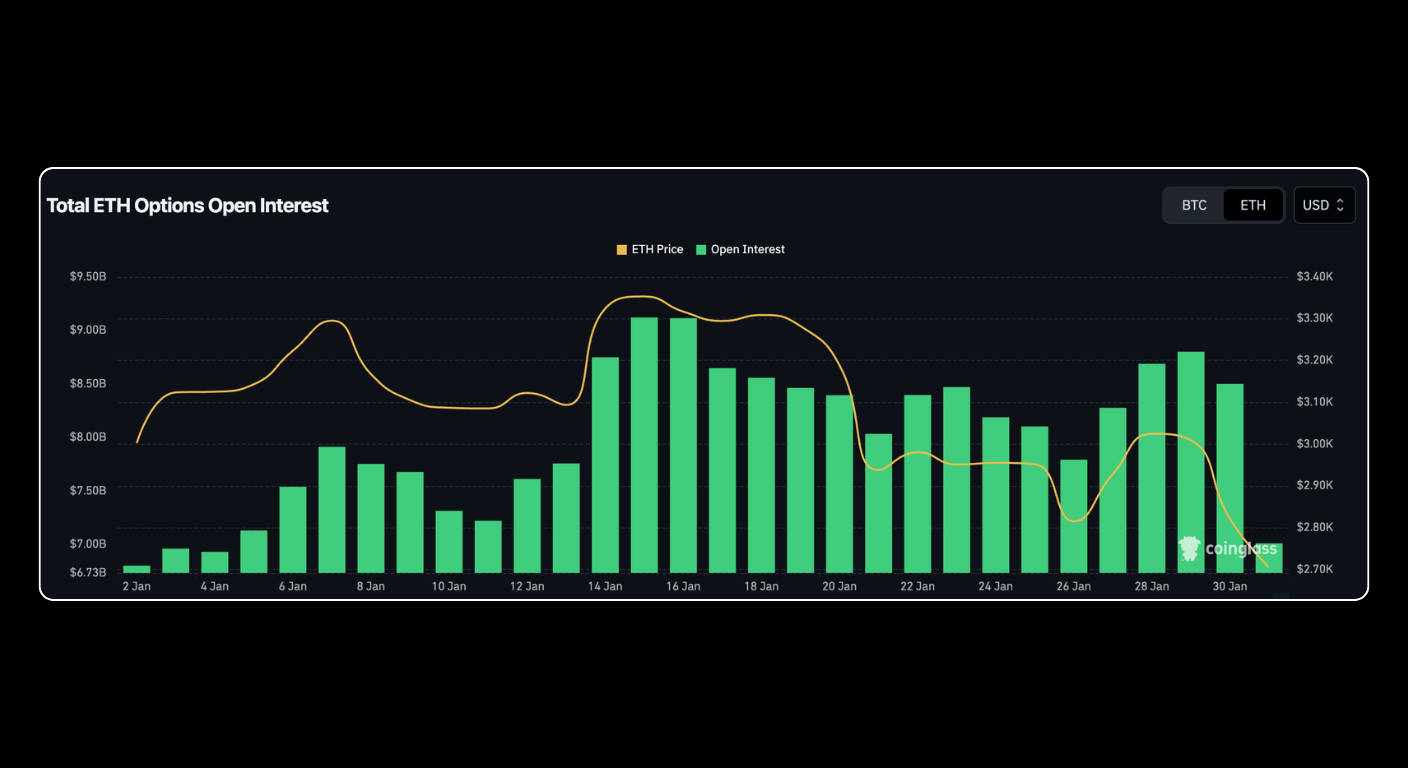
Task: Select the yellow square in the chart legend
Action: point(620,249)
